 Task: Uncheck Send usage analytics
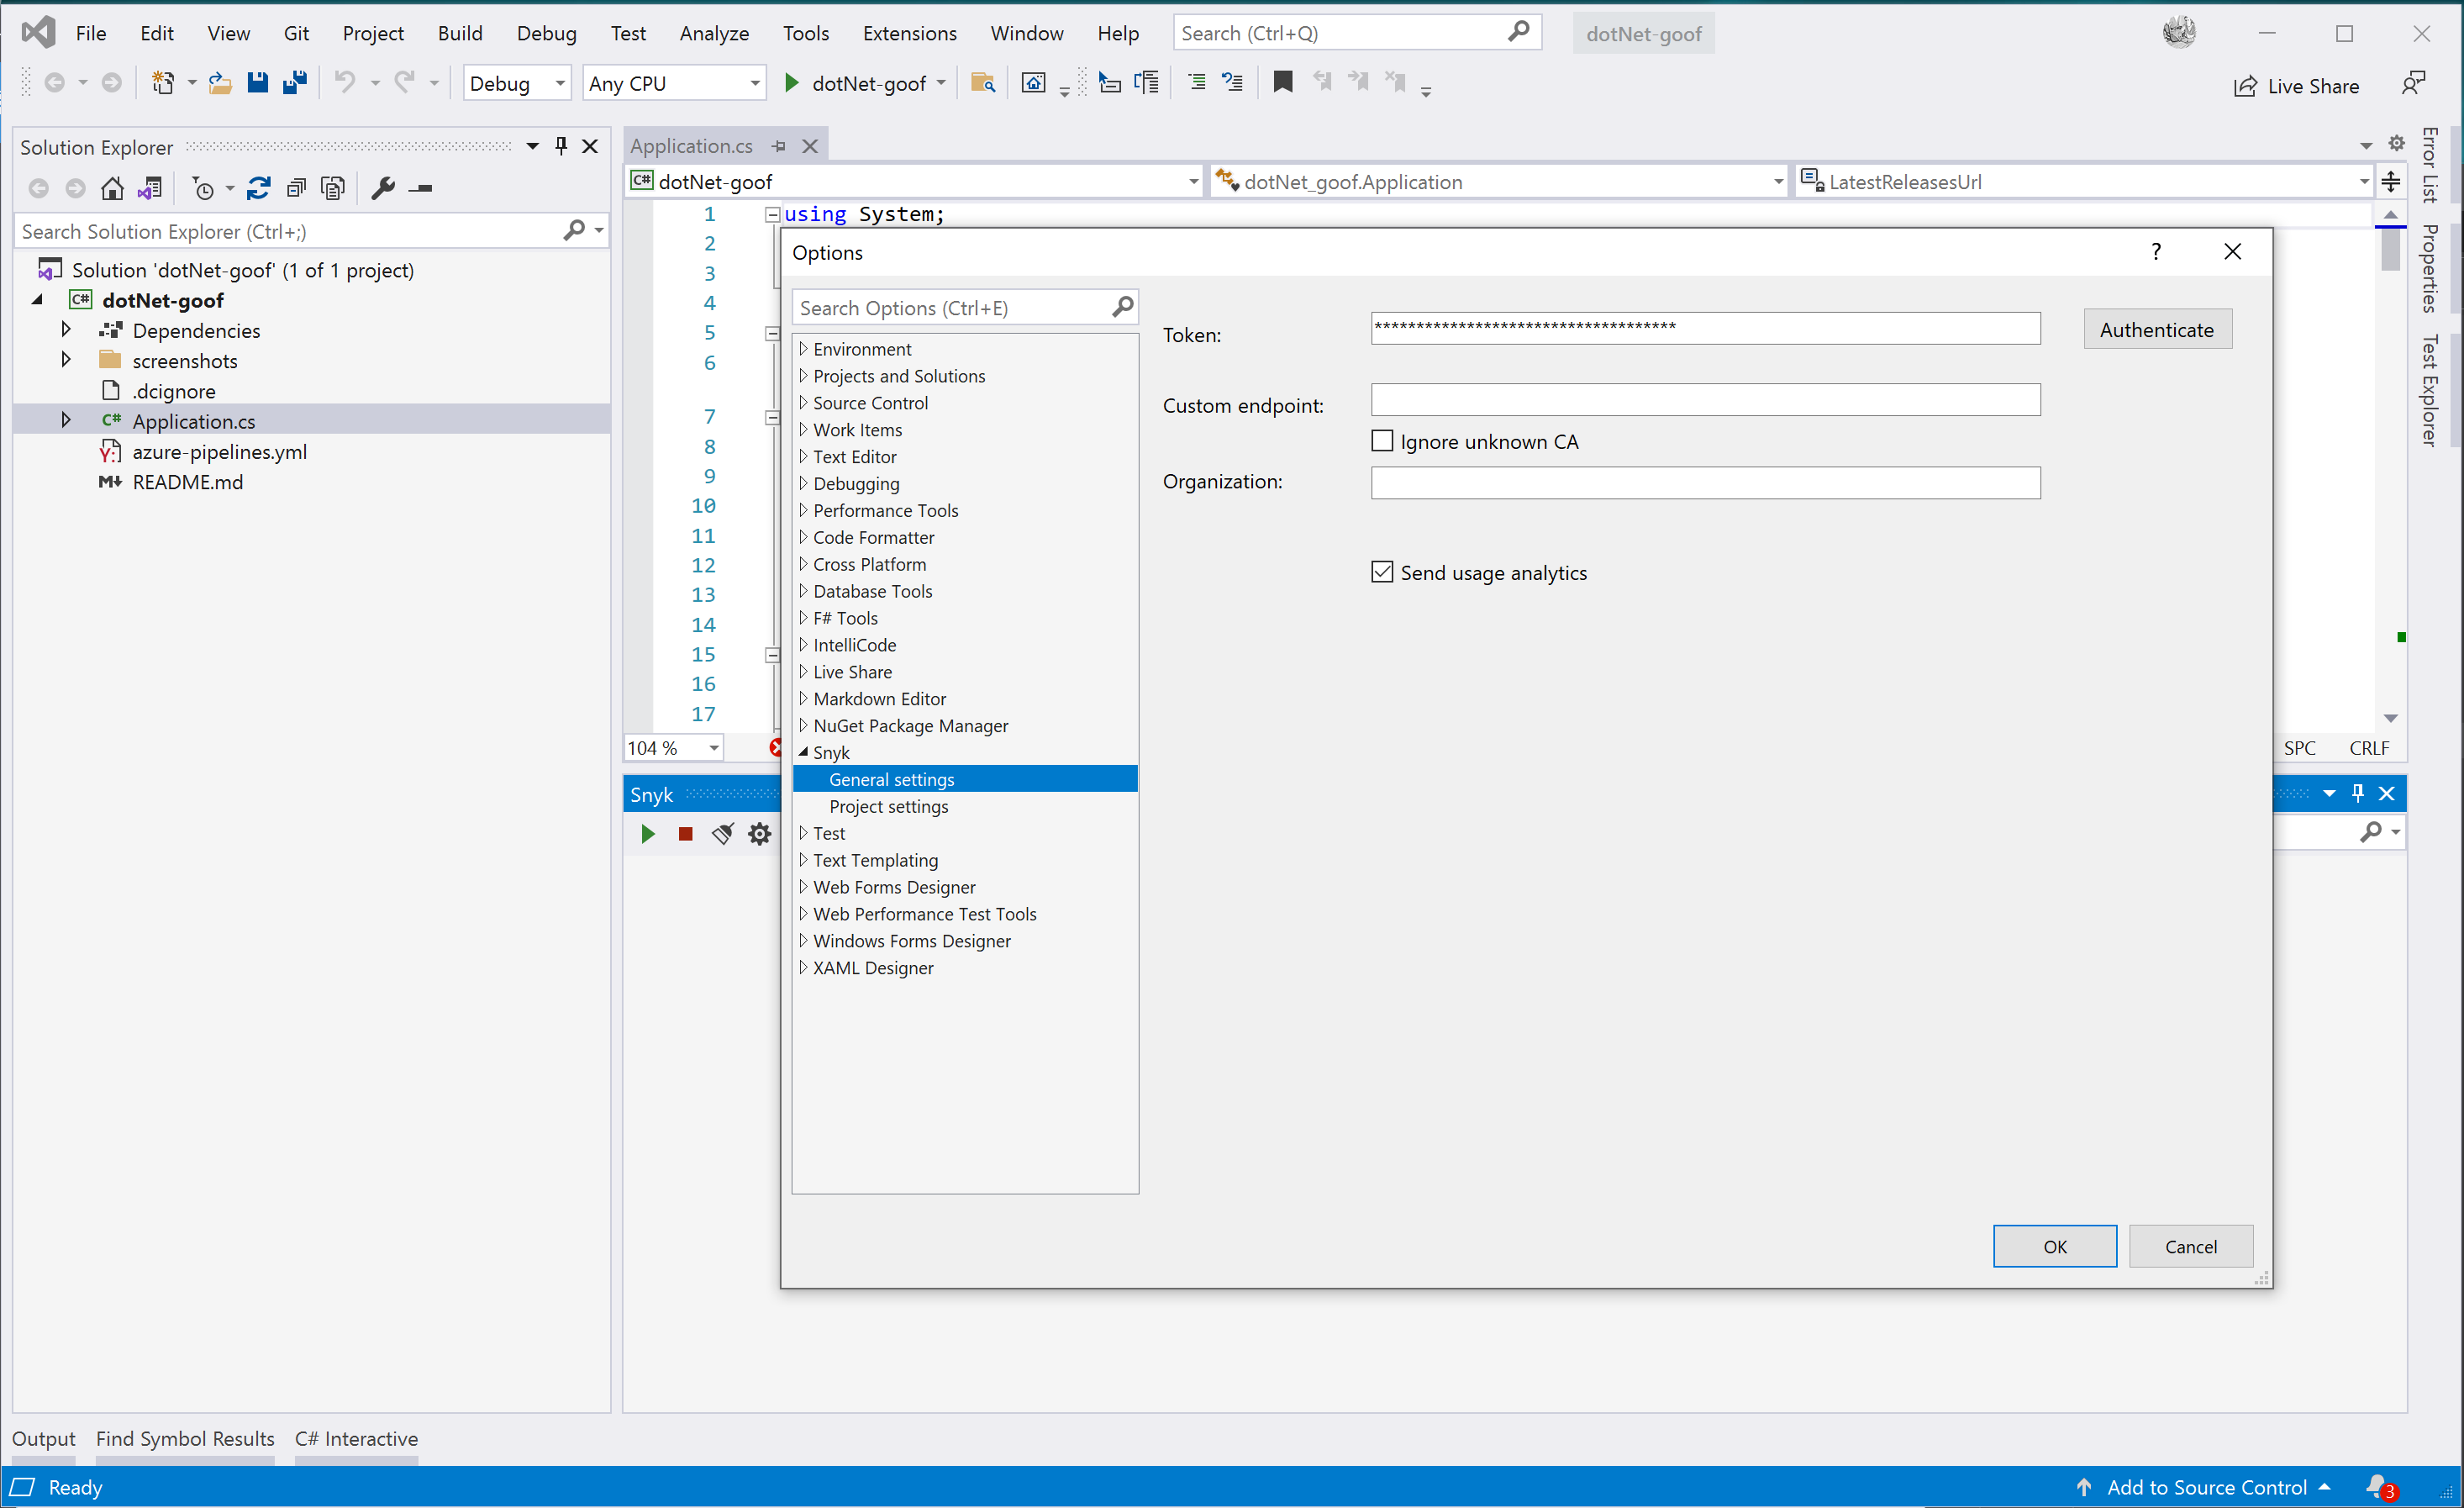[x=1382, y=572]
